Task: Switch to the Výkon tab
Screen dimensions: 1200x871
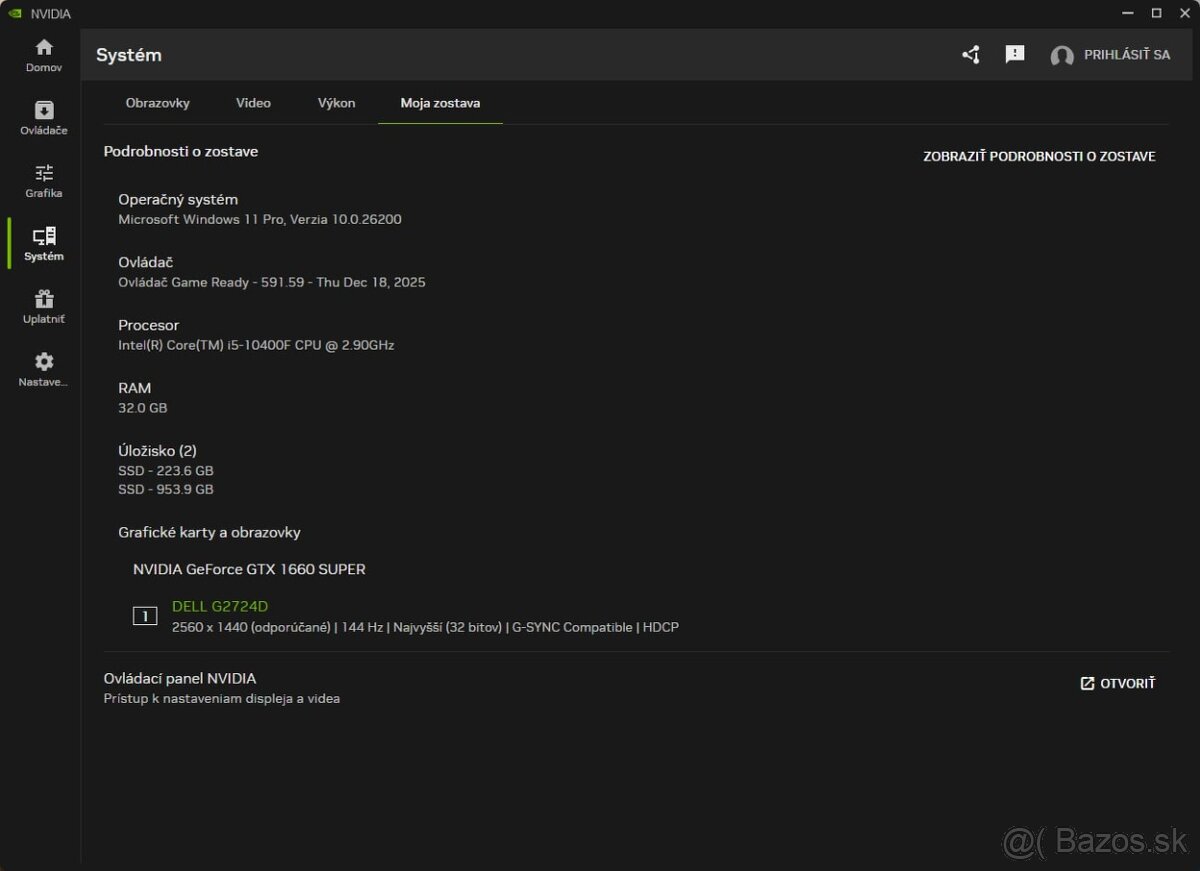Action: click(x=336, y=103)
